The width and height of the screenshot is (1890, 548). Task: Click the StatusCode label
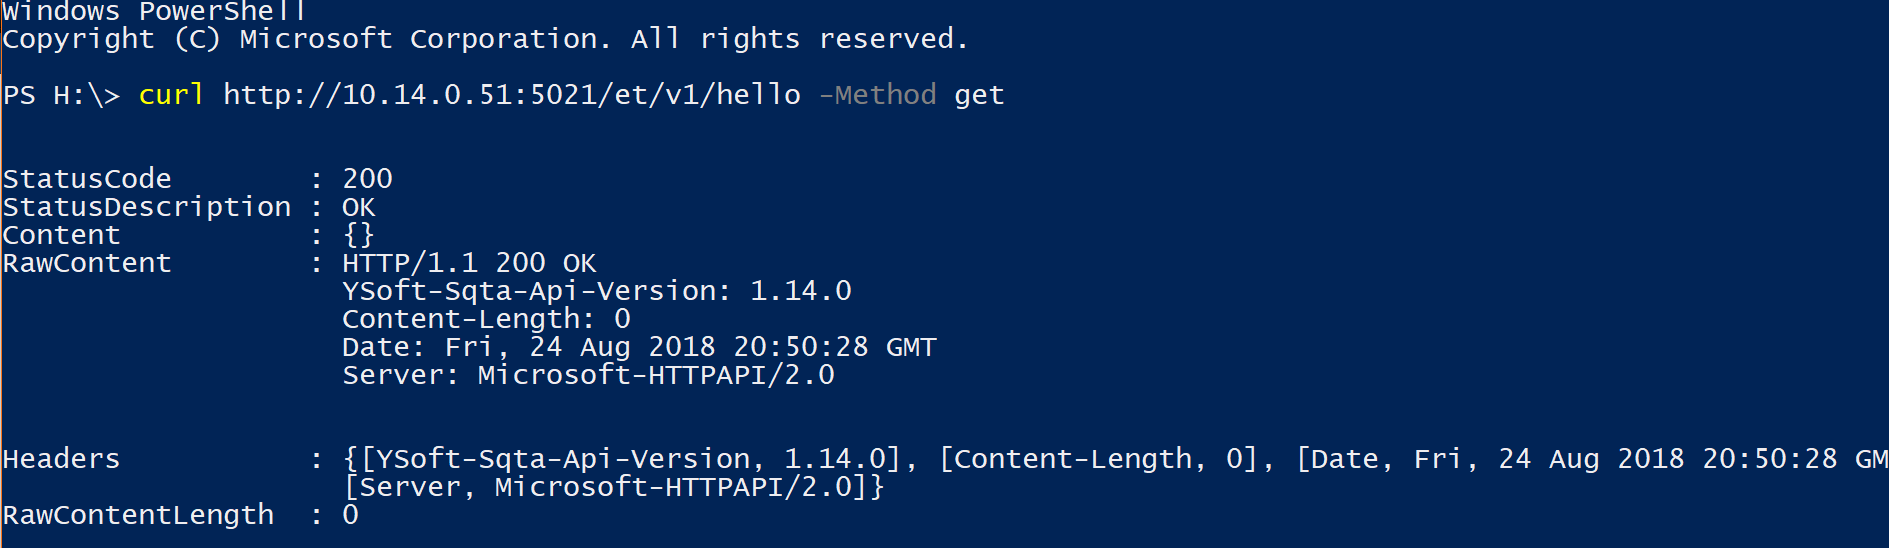(87, 179)
